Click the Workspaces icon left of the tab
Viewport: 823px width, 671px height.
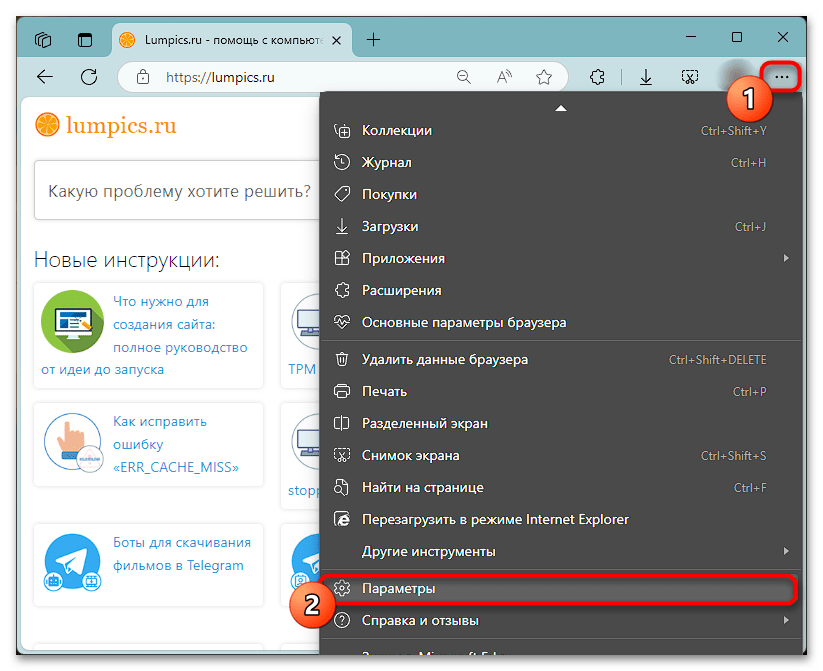tap(42, 40)
